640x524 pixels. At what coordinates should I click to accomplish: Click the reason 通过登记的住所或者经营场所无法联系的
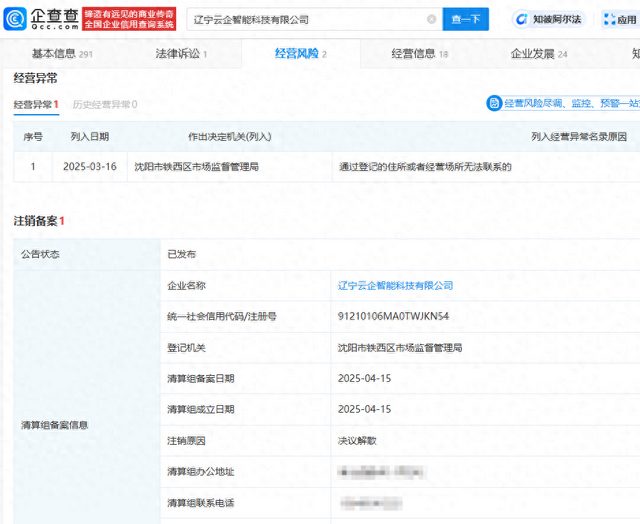425,167
